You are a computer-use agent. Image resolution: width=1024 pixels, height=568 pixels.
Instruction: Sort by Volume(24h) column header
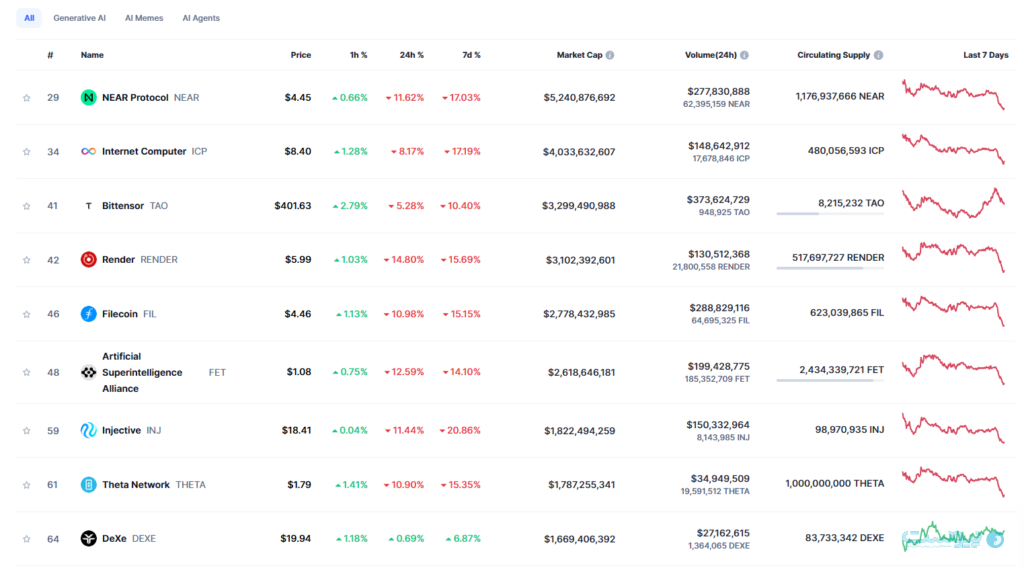[711, 55]
